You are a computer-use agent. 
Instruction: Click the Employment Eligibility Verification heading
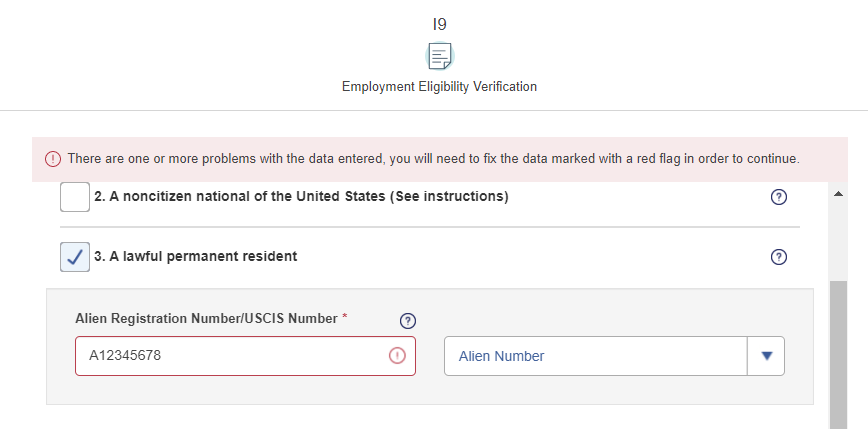440,87
